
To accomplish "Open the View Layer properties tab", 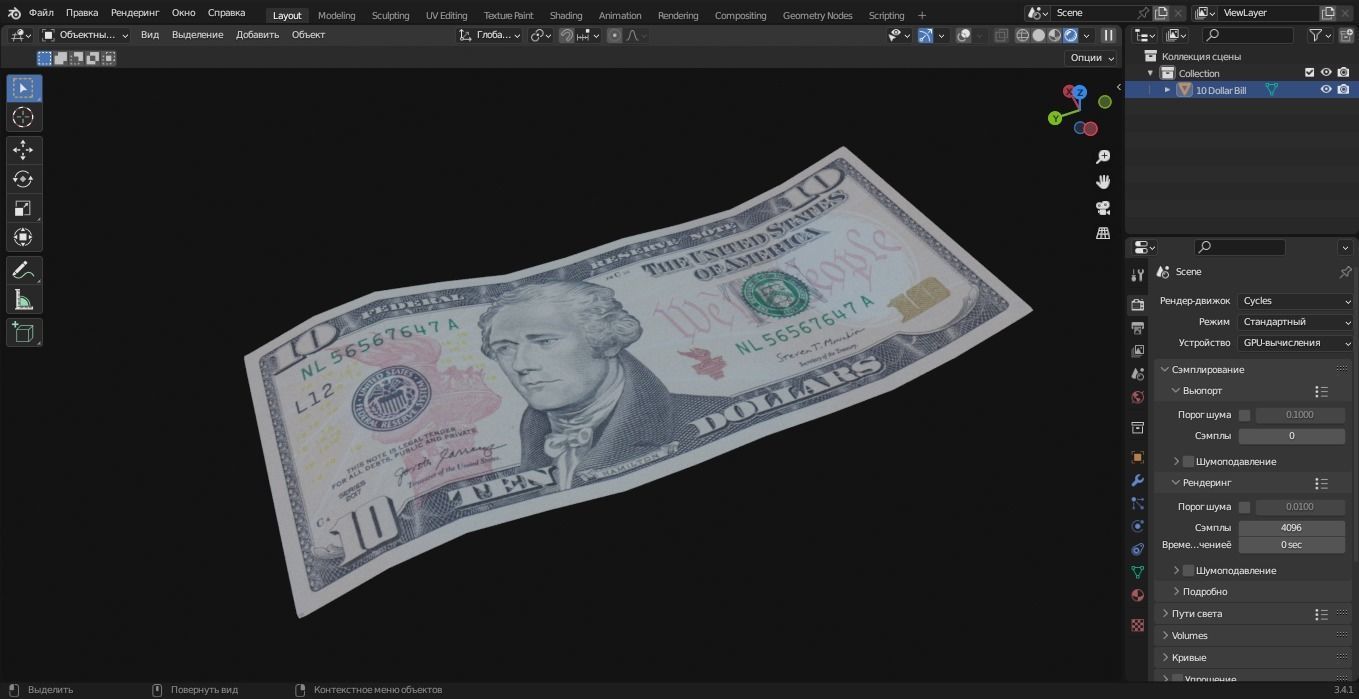I will click(1137, 351).
